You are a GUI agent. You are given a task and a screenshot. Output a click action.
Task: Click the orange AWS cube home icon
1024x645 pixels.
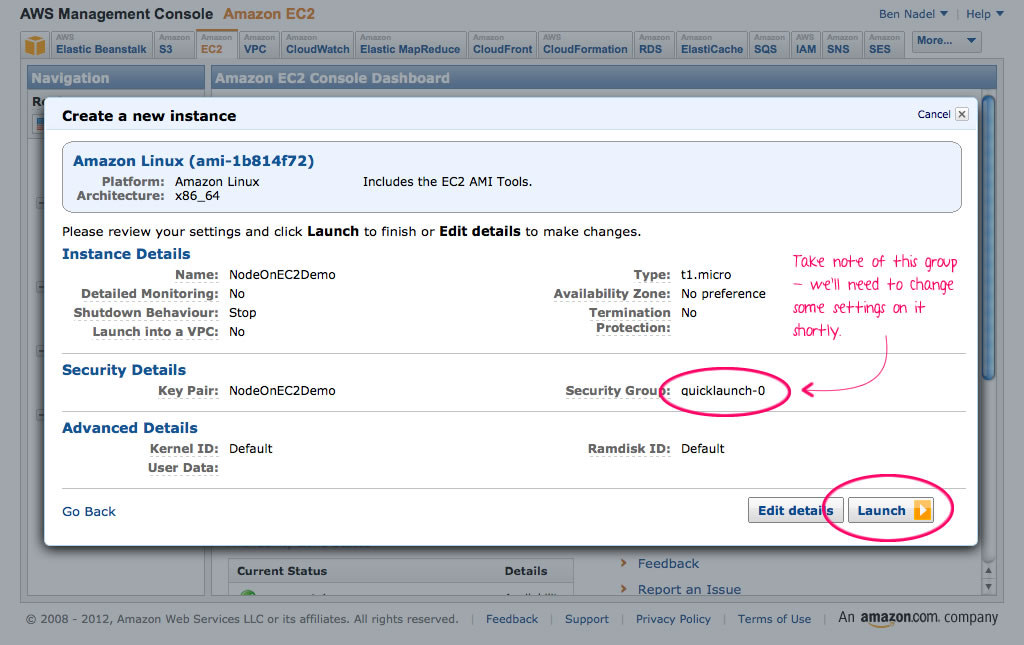[35, 46]
